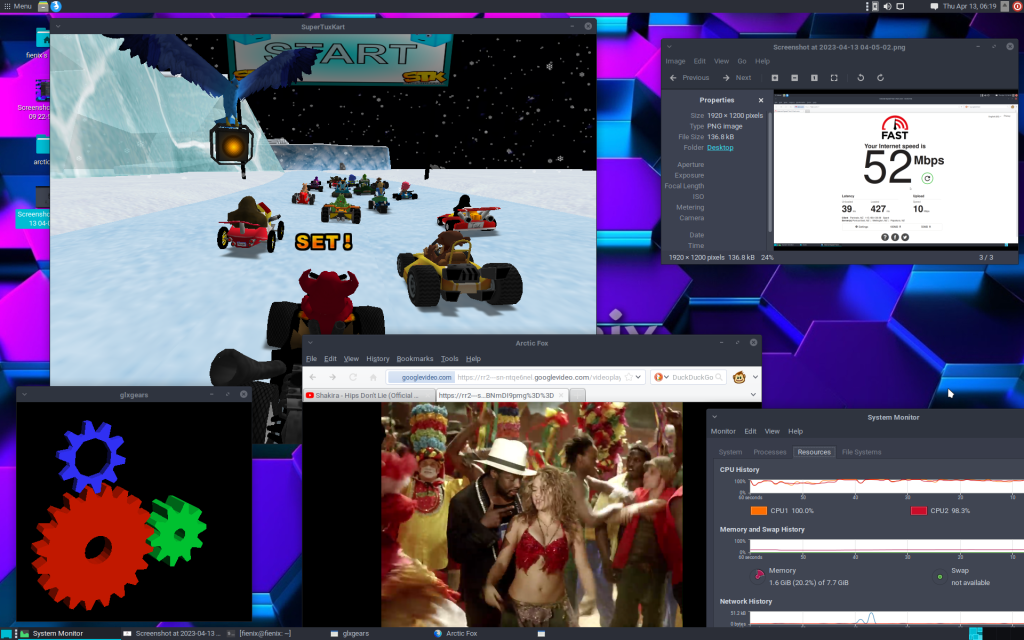Click Forward arrow in Arctic Fox
The image size is (1024, 640).
point(332,377)
